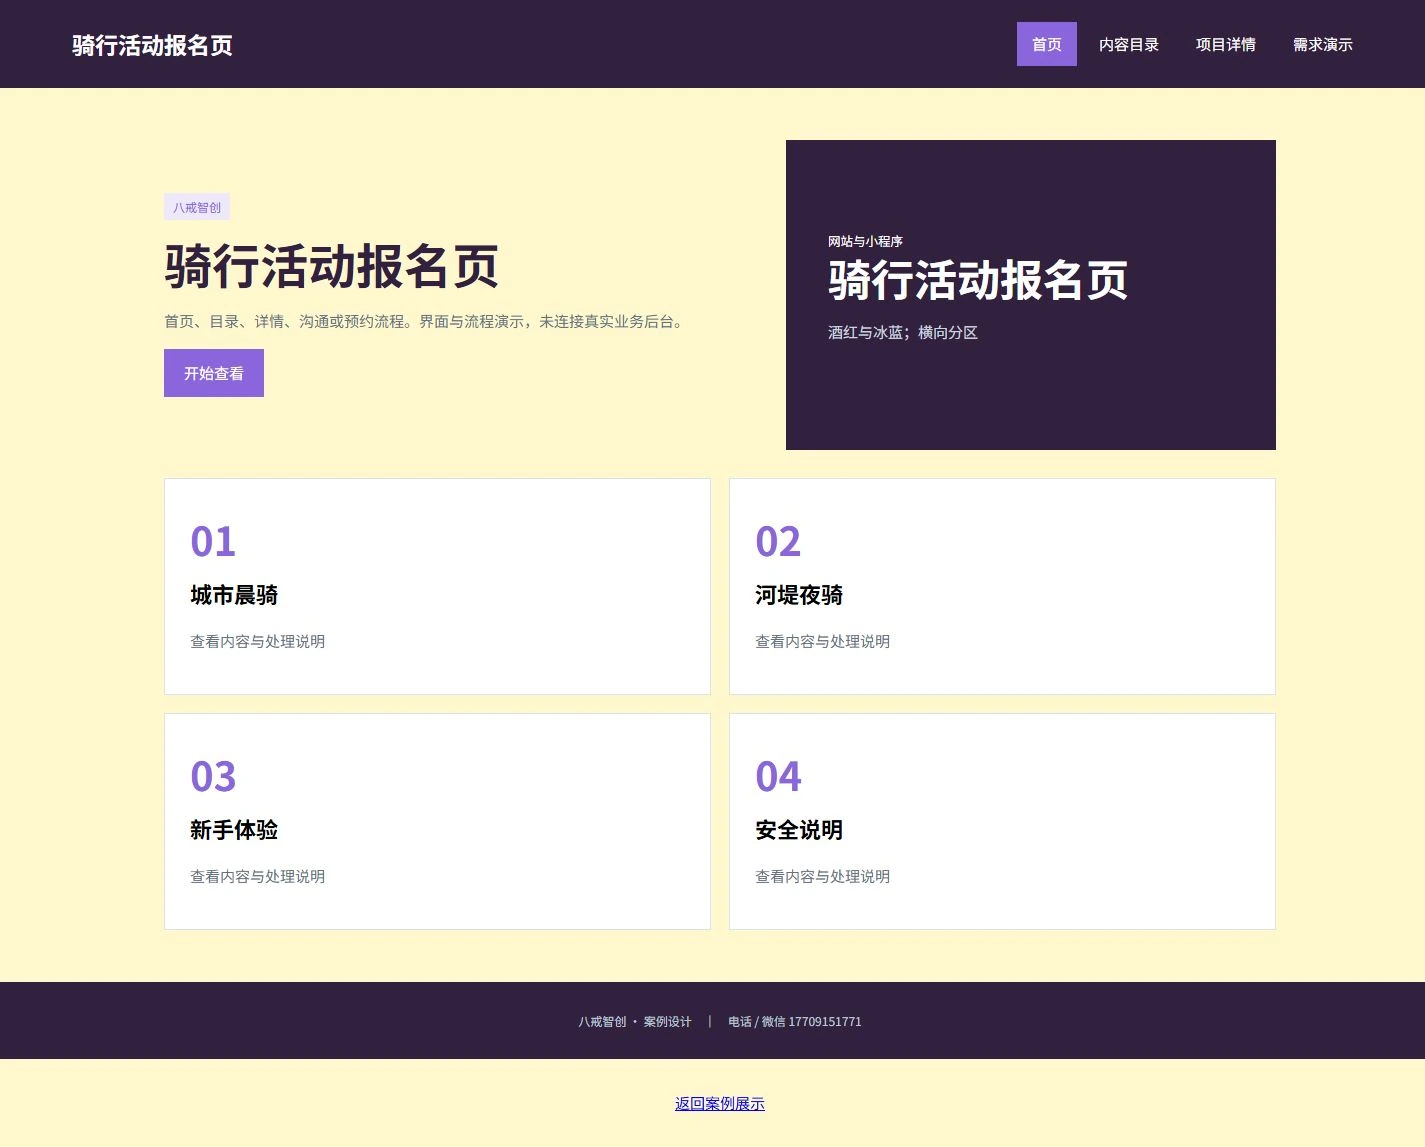Click footer phone number 17709151771
This screenshot has width=1425, height=1147.
tap(825, 1022)
